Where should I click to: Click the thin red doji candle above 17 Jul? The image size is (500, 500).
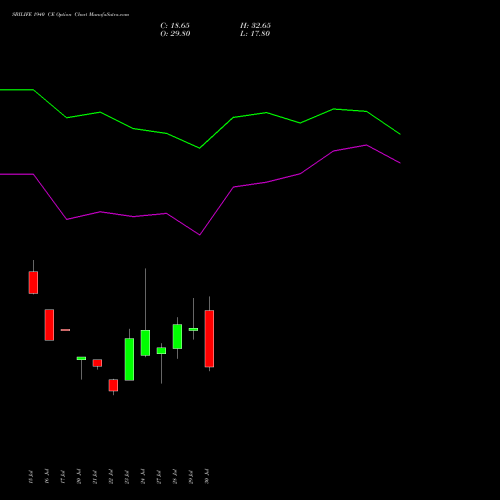[x=65, y=330]
